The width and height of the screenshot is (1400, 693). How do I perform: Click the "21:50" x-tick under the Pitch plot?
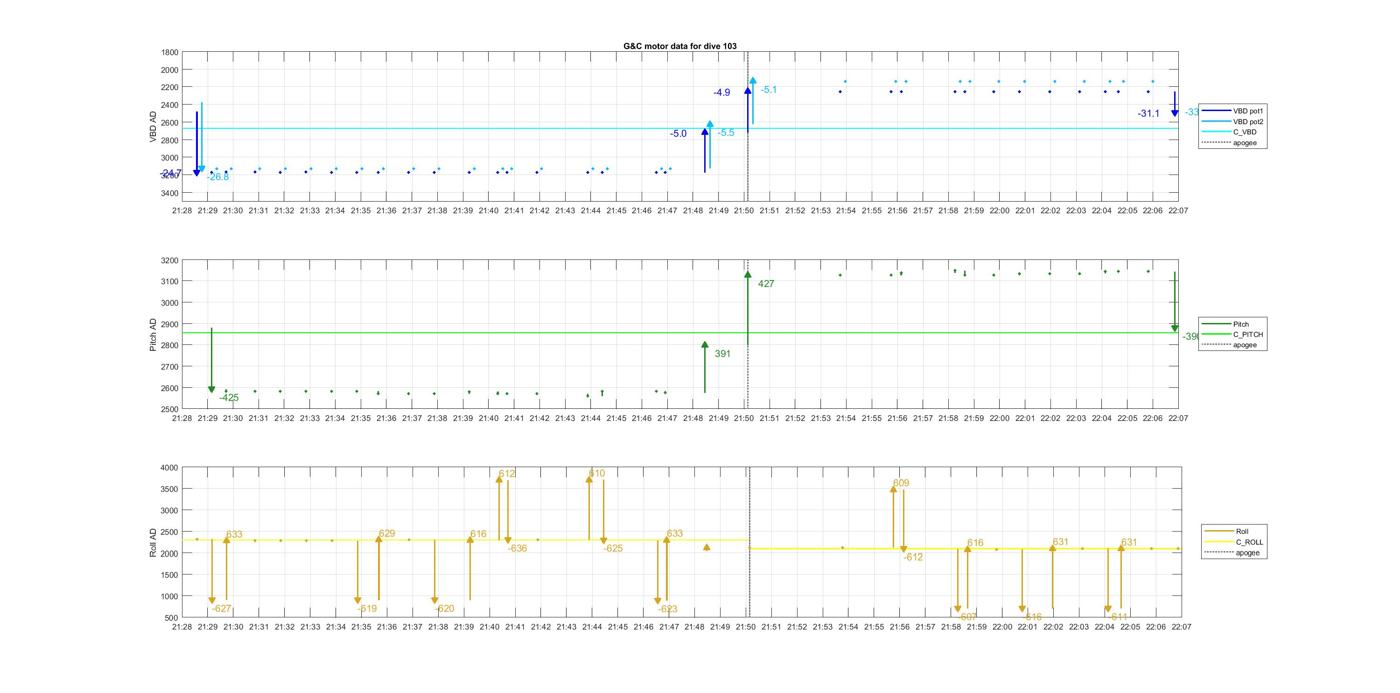pyautogui.click(x=745, y=419)
